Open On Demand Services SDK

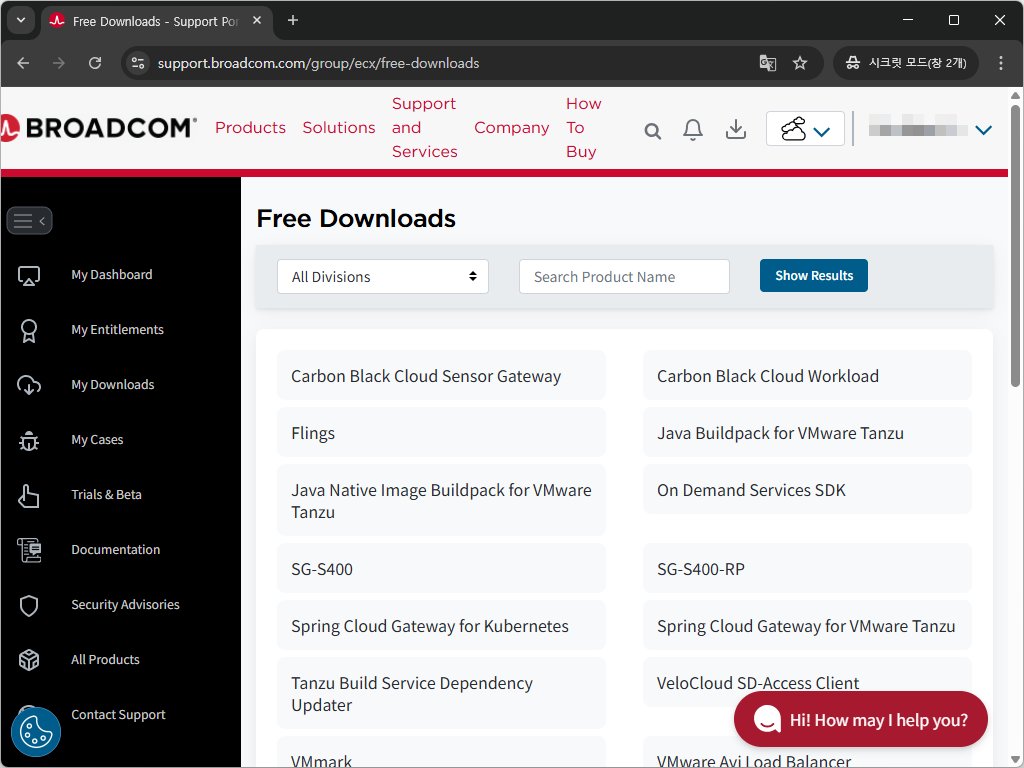pyautogui.click(x=807, y=489)
